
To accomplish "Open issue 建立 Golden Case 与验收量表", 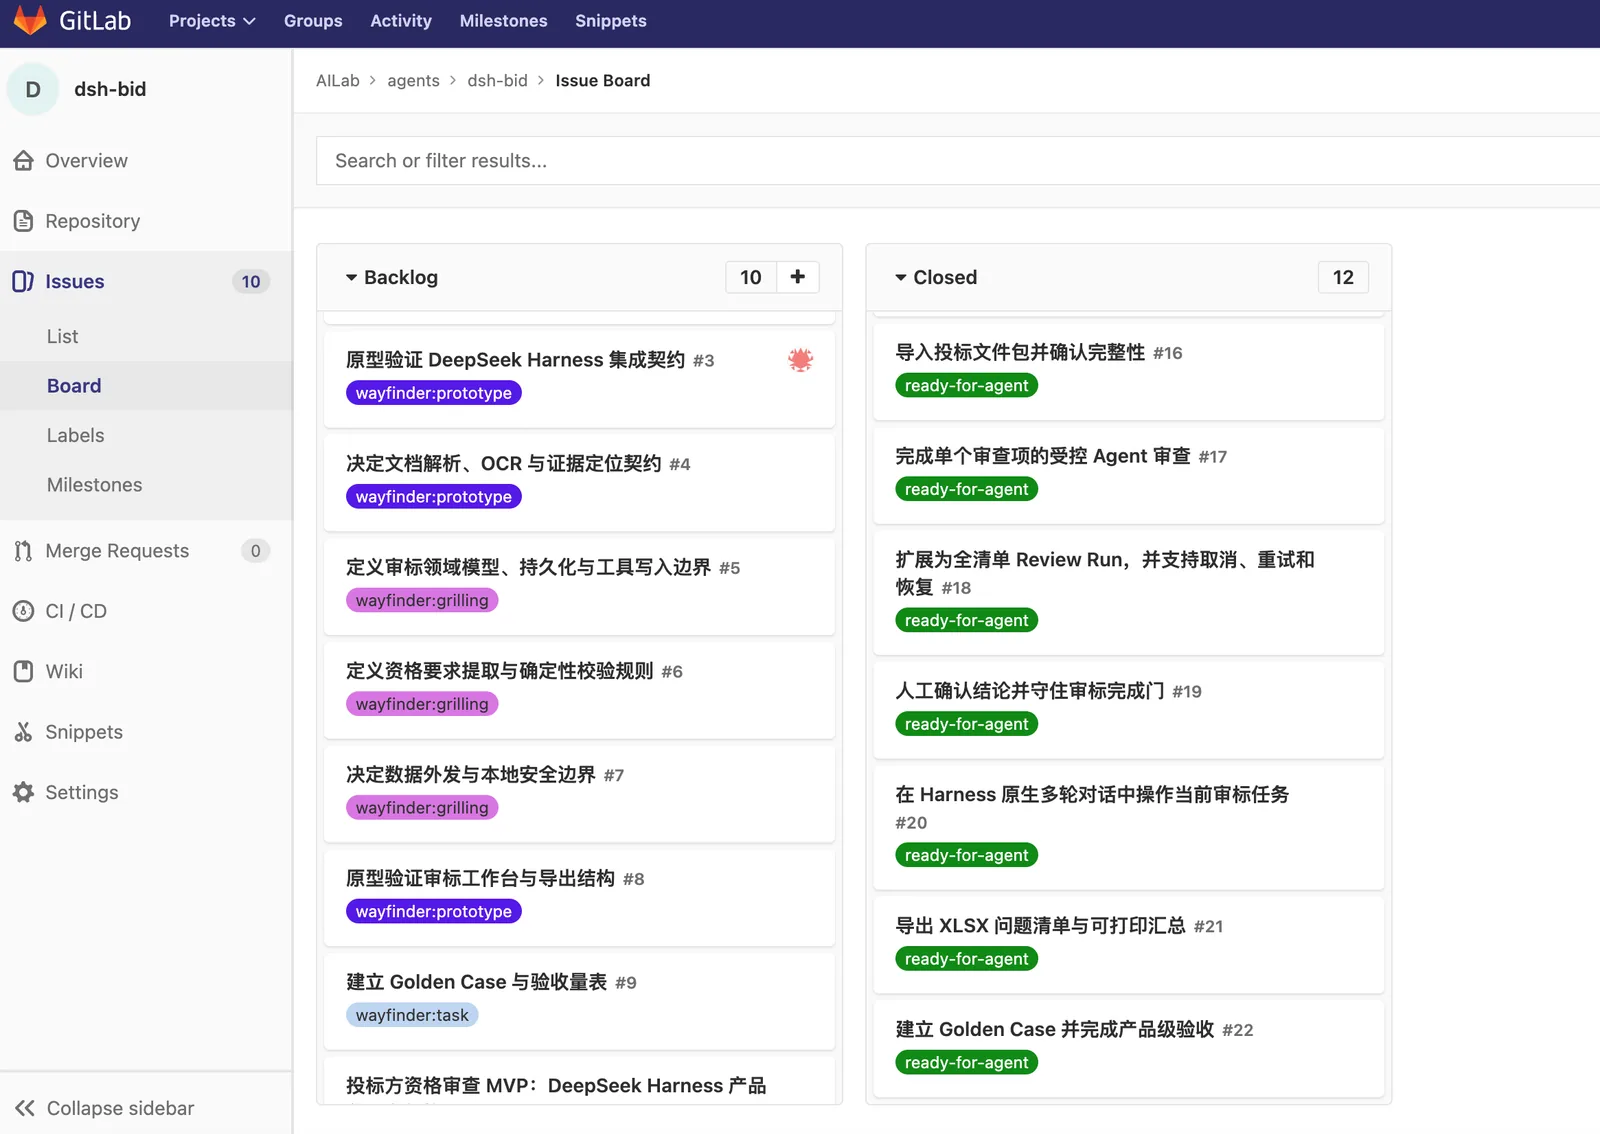I will click(477, 982).
